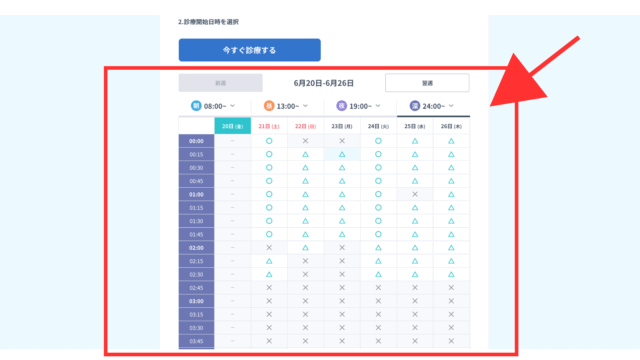This screenshot has width=640, height=360.
Task: Pick the 01:00 circle slot on 21日
Action: (x=269, y=194)
